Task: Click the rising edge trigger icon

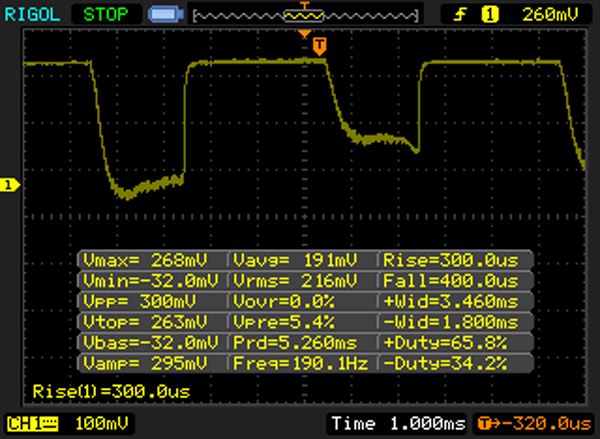Action: [x=460, y=15]
